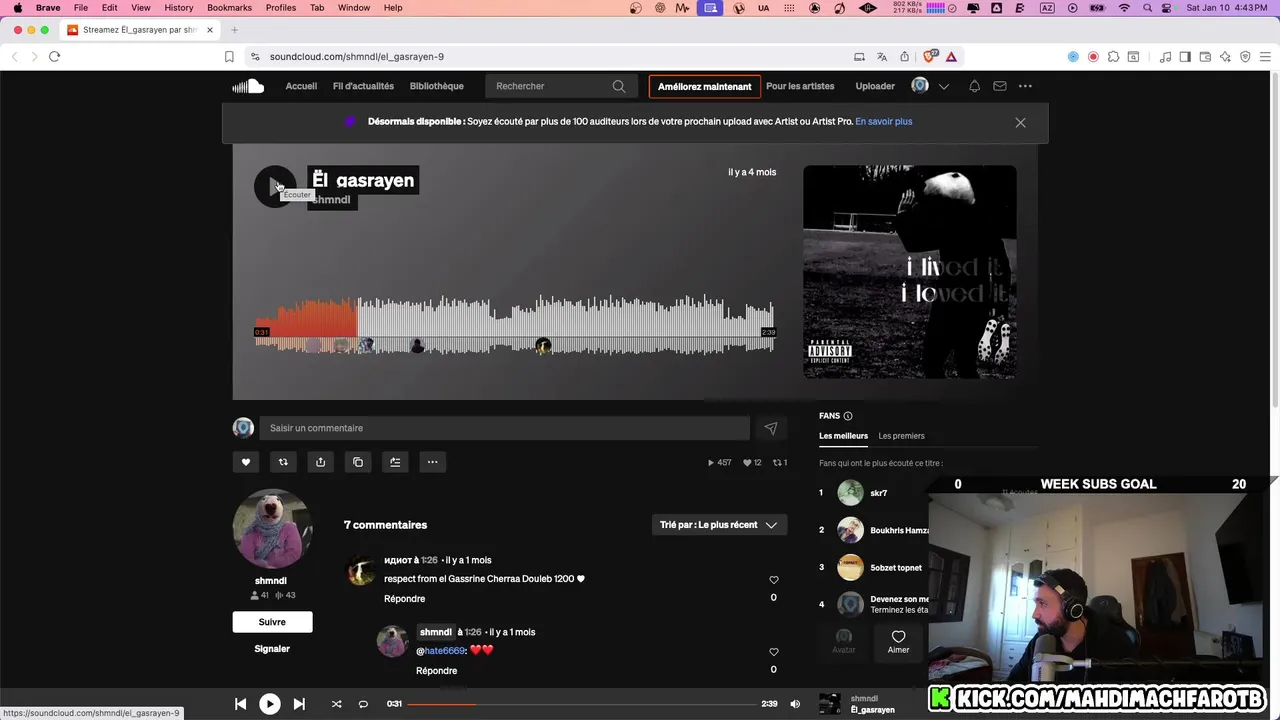Reply to shmndl's comment via Répondre
Viewport: 1280px width, 720px height.
437,671
